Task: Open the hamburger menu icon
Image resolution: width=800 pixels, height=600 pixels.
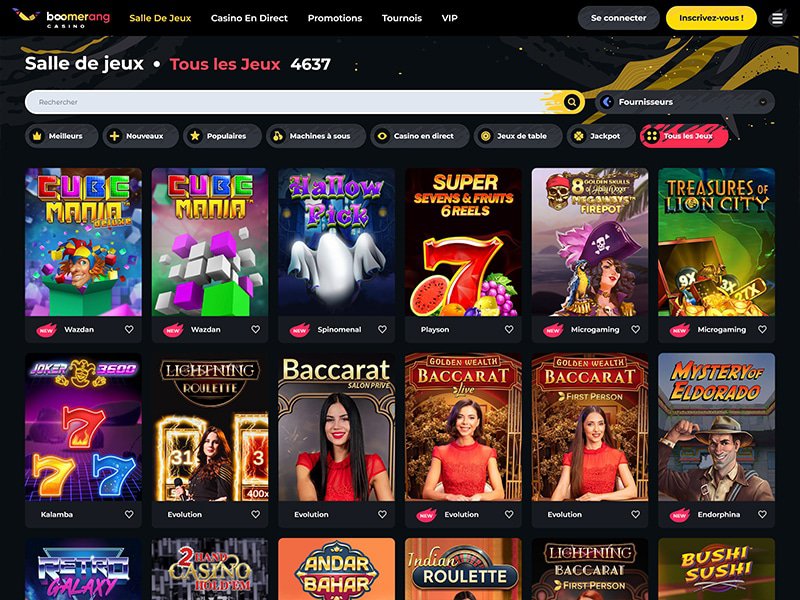Action: click(x=777, y=18)
